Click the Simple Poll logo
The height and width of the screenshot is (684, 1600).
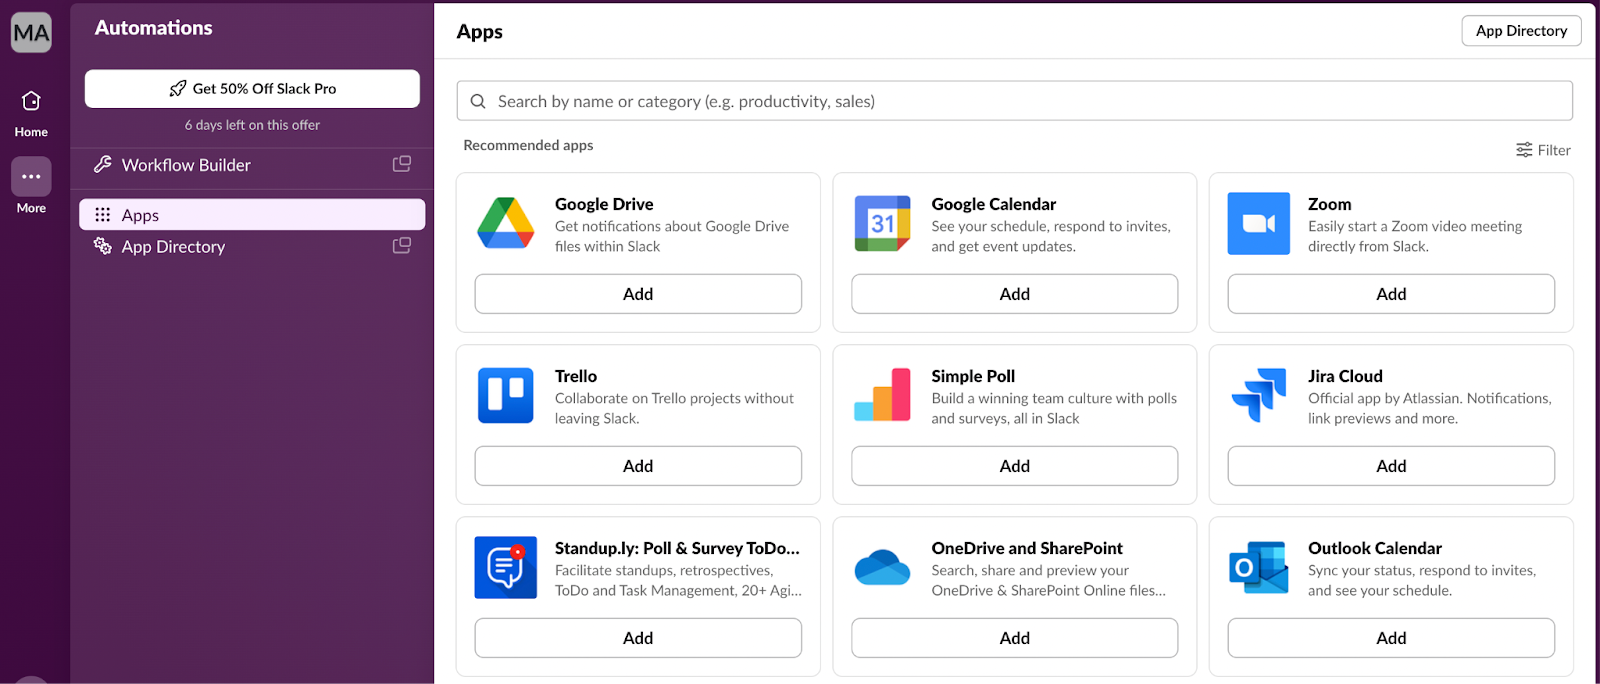coord(882,395)
